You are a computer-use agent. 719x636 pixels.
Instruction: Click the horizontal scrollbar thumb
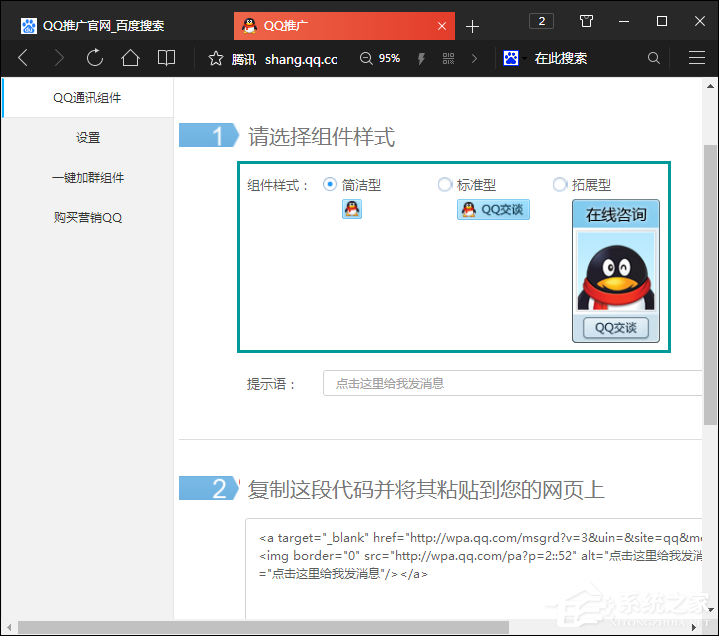[x=263, y=627]
